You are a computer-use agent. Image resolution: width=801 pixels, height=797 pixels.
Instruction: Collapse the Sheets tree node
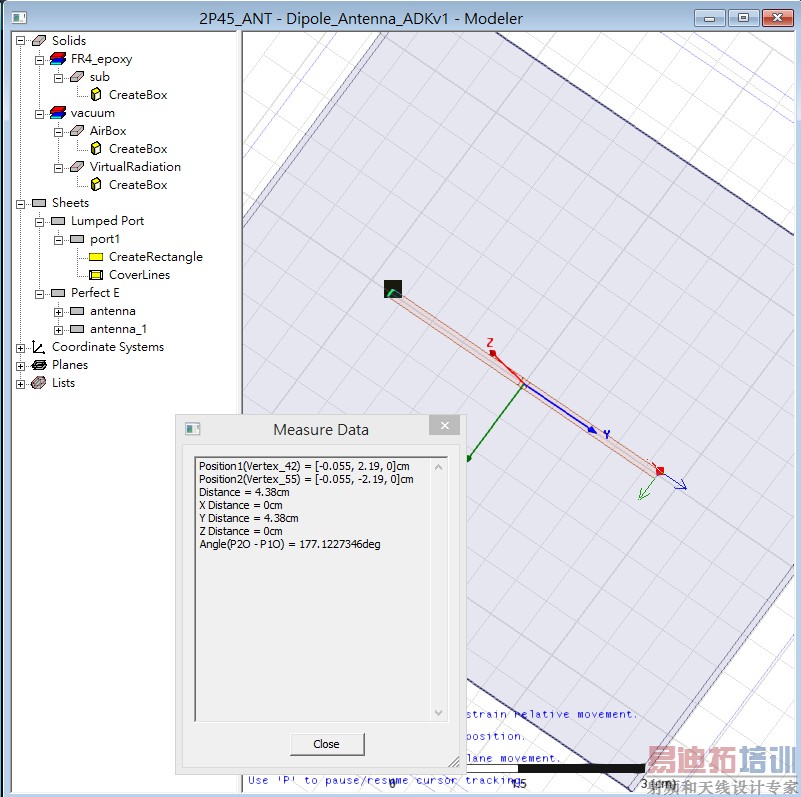21,203
